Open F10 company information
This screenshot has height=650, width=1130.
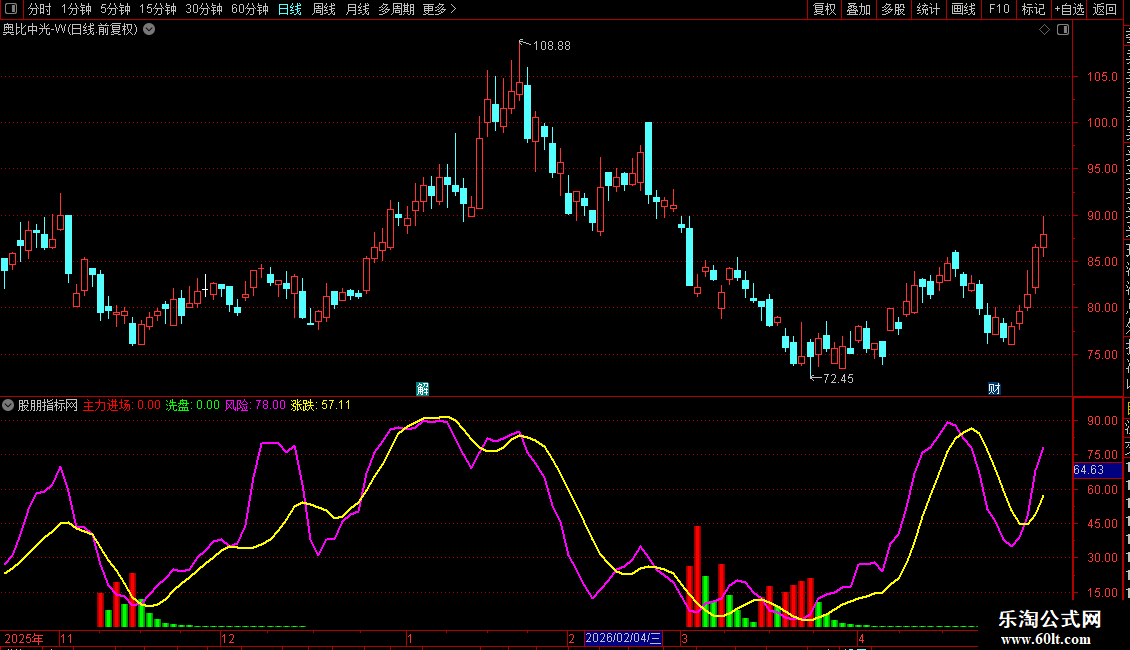click(x=999, y=9)
